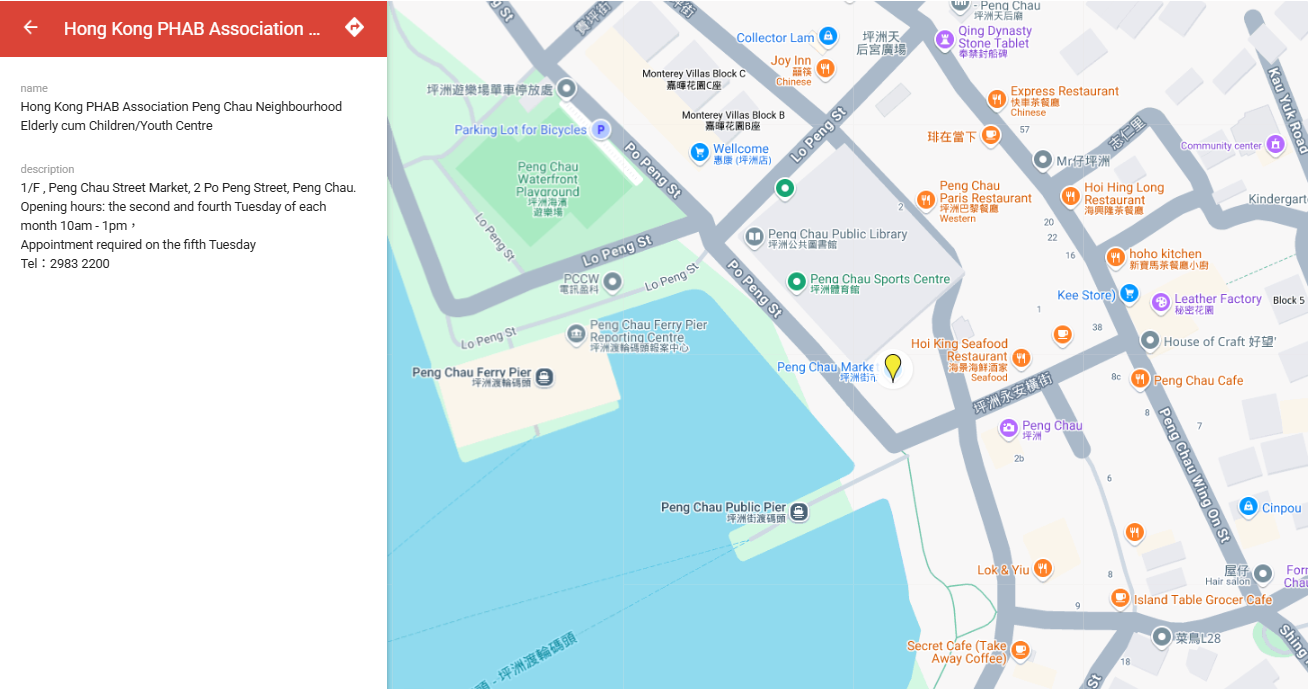Click the back arrow in the red header
1309x690 pixels.
pyautogui.click(x=30, y=28)
